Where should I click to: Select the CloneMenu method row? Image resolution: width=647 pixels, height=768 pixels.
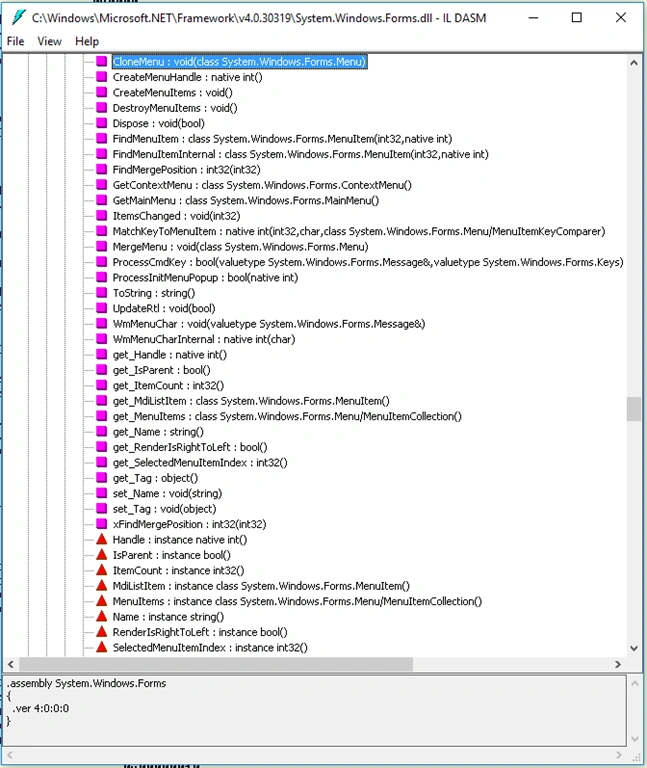pos(240,62)
